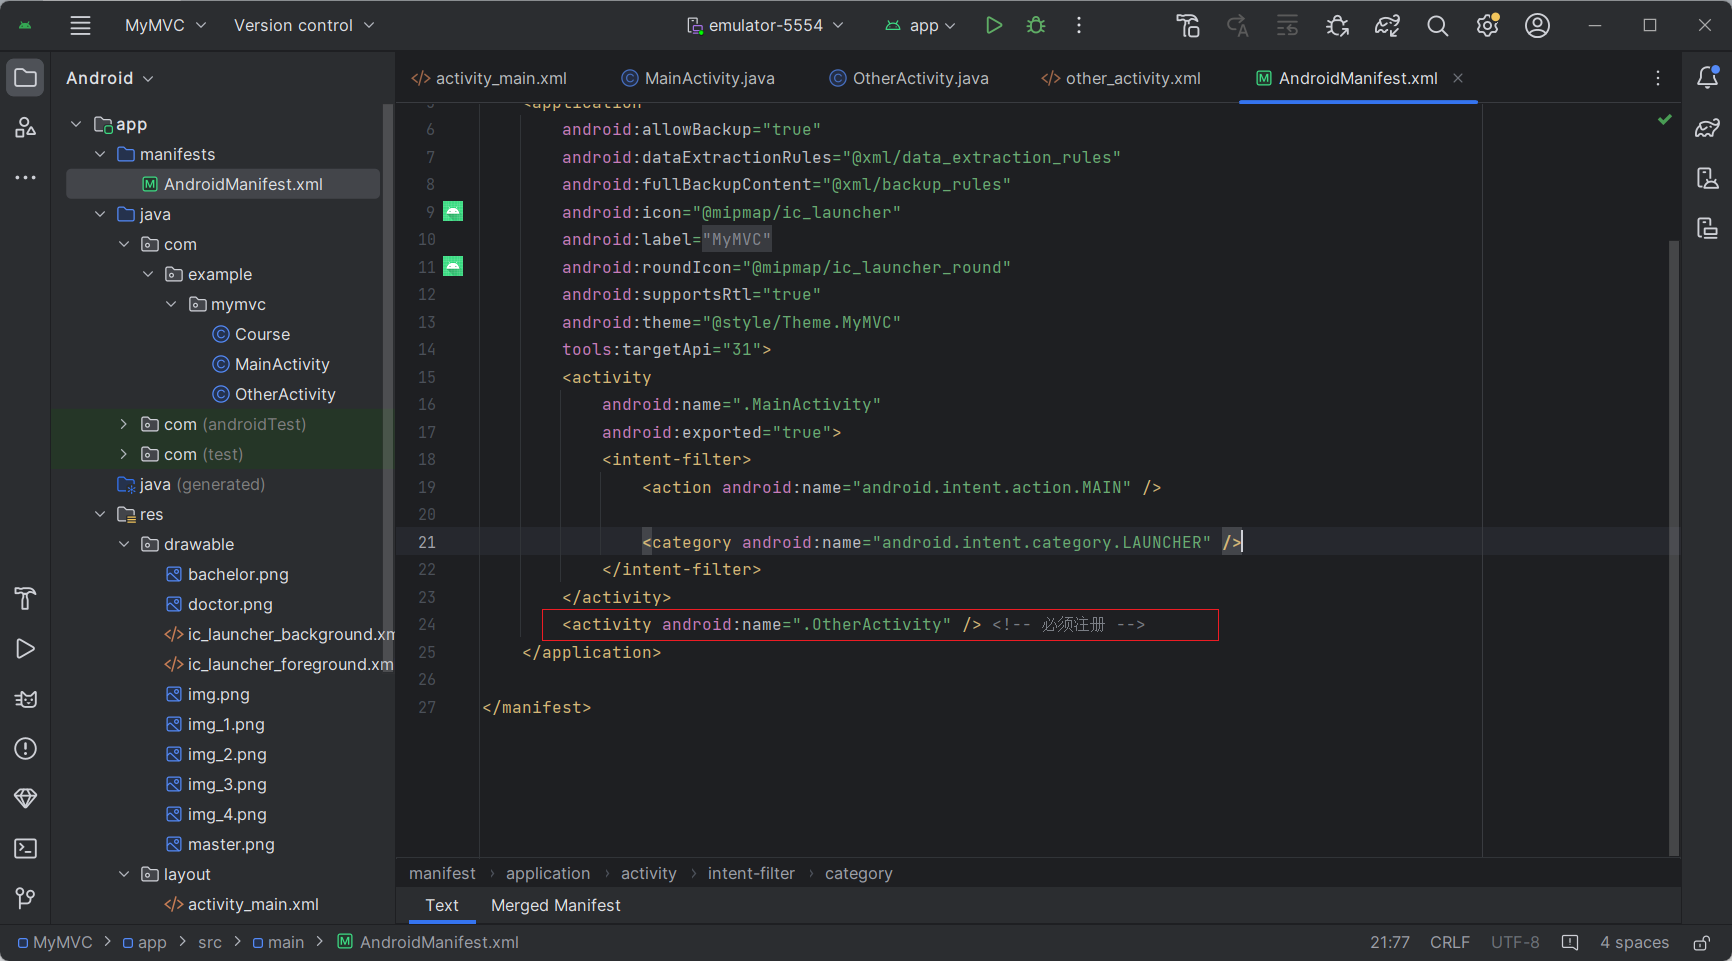Open the Terminal tool window
Image resolution: width=1732 pixels, height=961 pixels.
pos(26,848)
